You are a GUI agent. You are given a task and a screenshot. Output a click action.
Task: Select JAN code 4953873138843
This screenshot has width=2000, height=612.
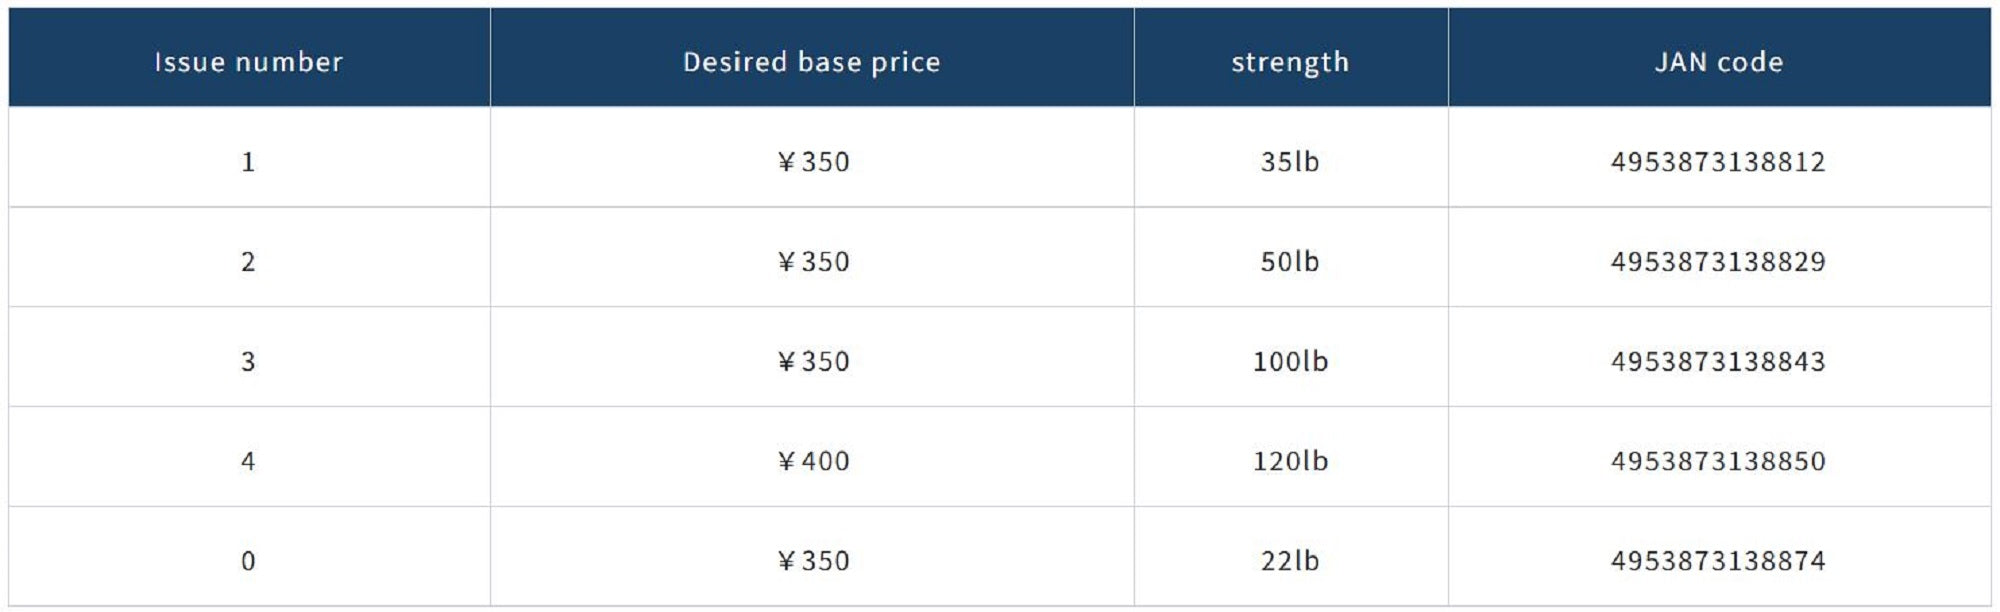tap(1717, 361)
